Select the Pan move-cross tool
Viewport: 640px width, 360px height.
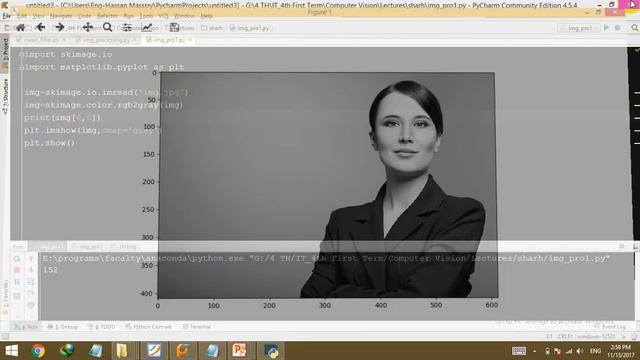88,27
